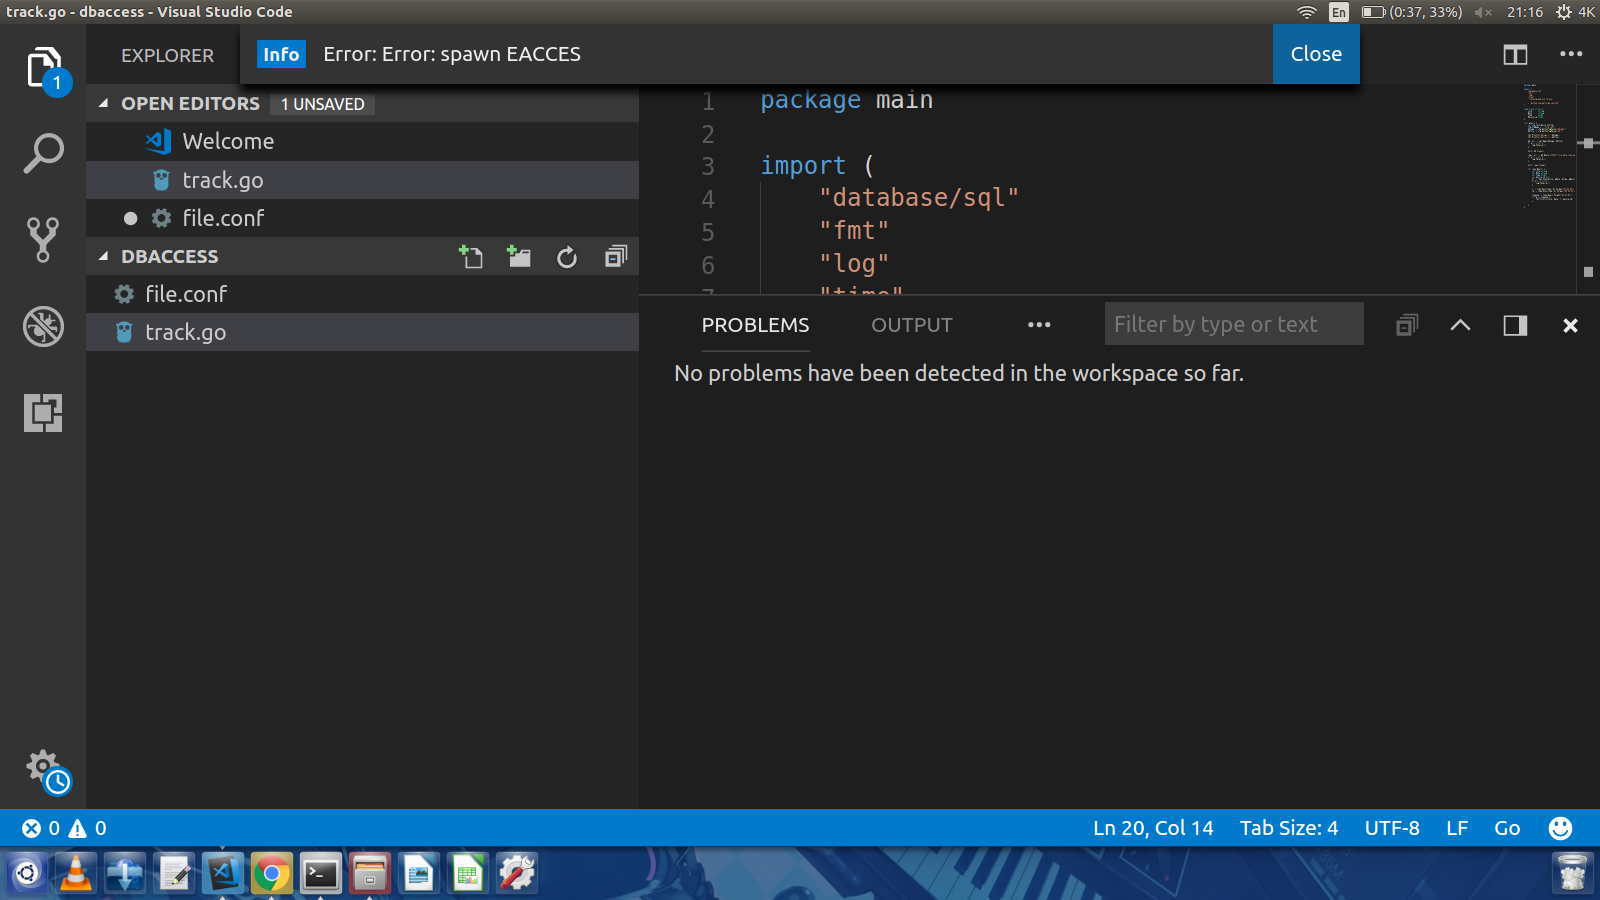The width and height of the screenshot is (1600, 900).
Task: Collapse all entries in the Problems panel
Action: point(1407,325)
